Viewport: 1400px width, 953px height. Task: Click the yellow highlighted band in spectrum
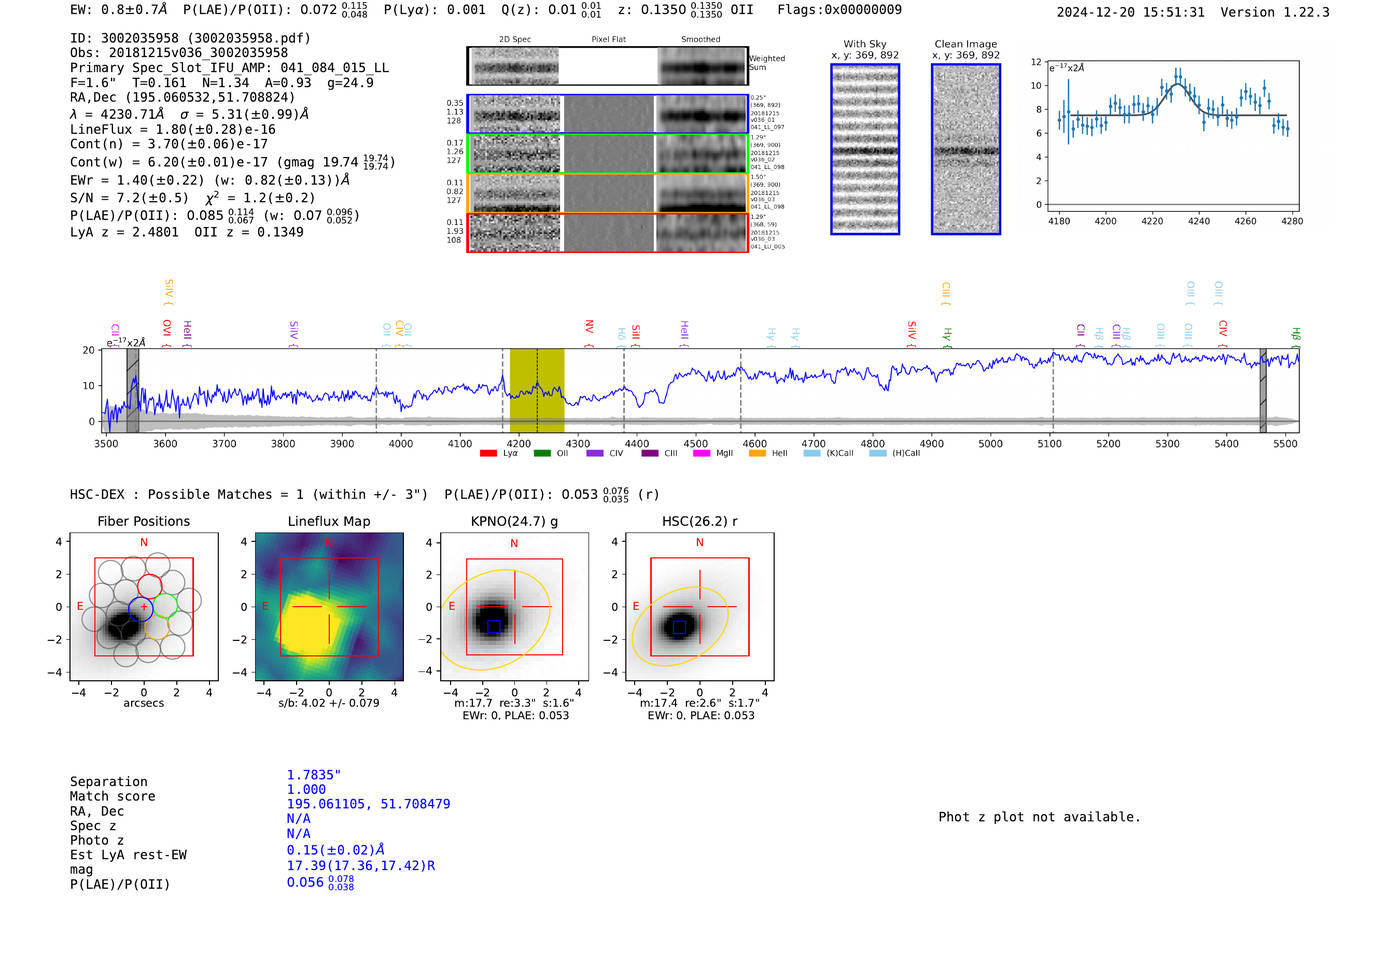[537, 390]
